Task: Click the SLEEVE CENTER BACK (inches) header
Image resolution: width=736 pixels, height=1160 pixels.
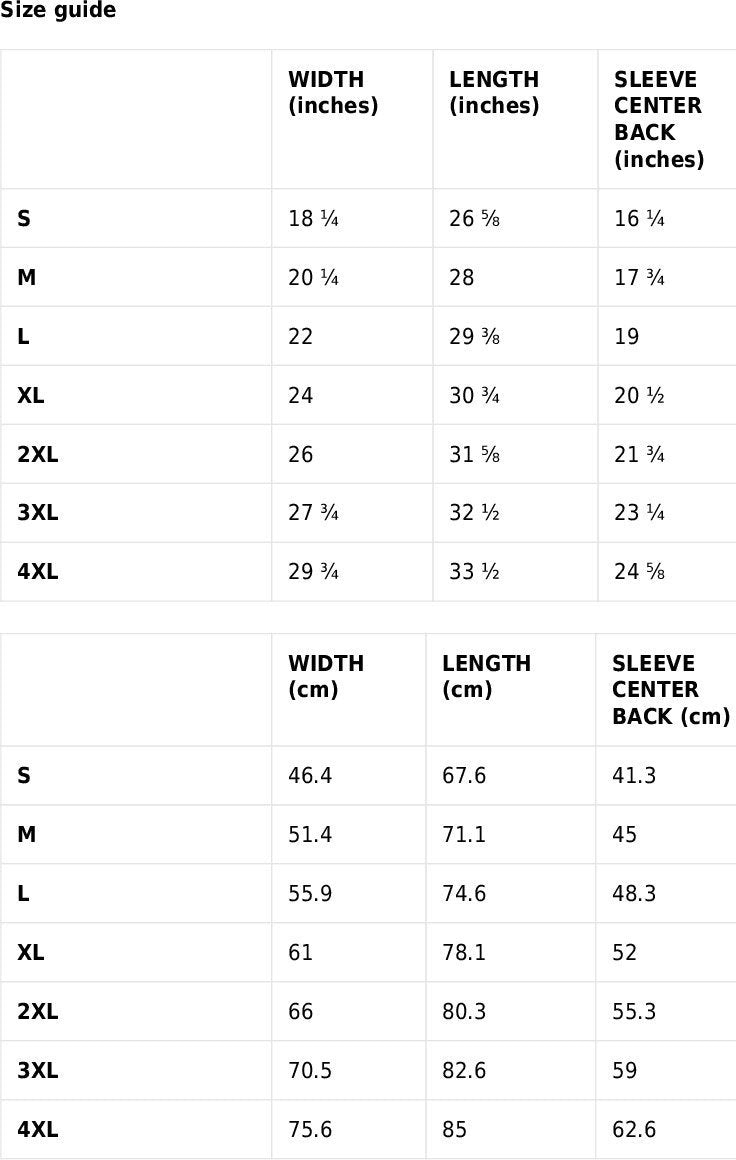Action: 659,119
